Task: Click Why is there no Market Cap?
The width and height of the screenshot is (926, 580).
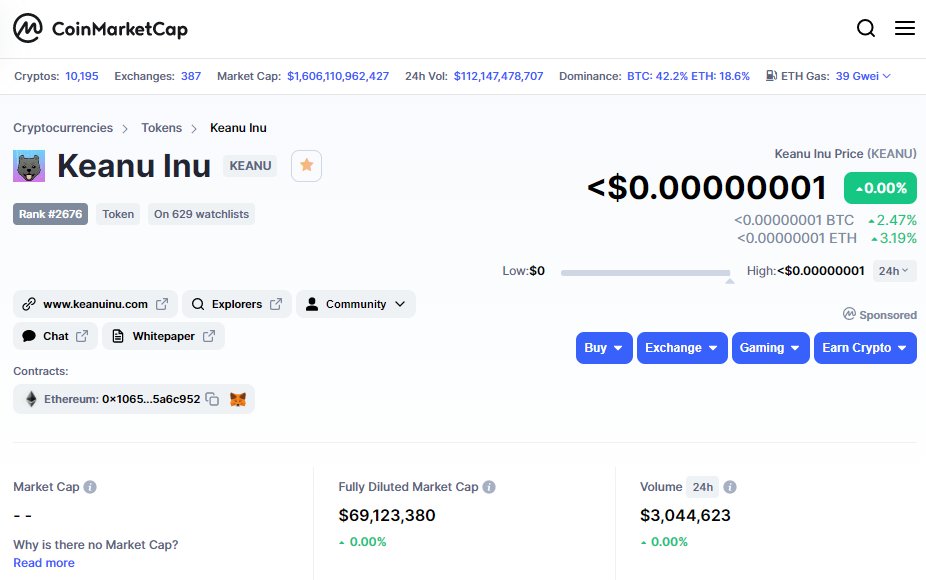Action: [96, 545]
